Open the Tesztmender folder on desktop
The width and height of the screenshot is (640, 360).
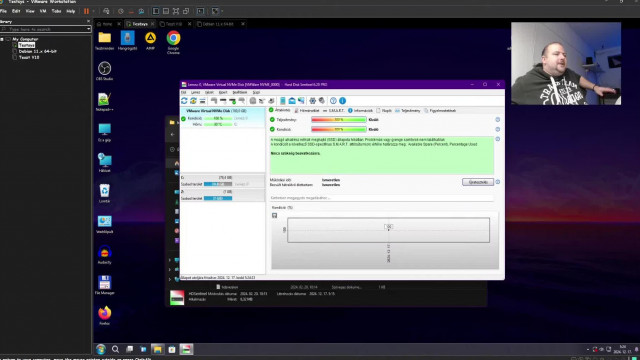104,41
